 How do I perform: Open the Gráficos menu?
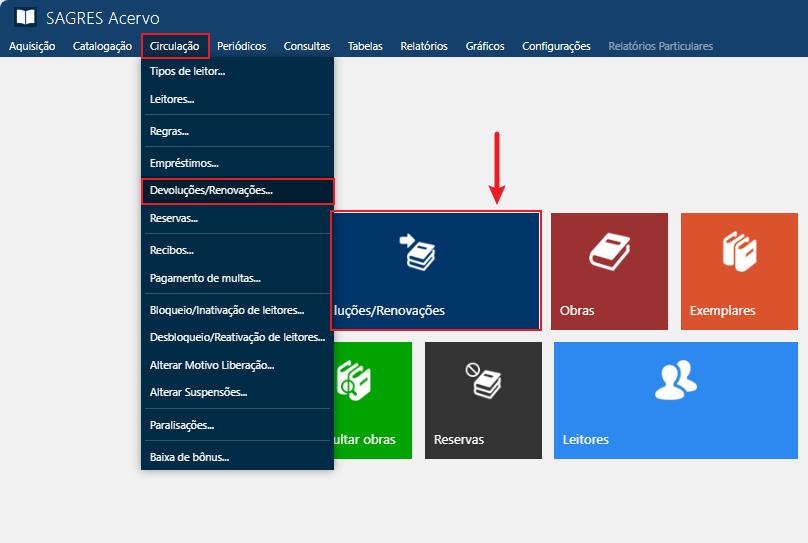pos(485,46)
